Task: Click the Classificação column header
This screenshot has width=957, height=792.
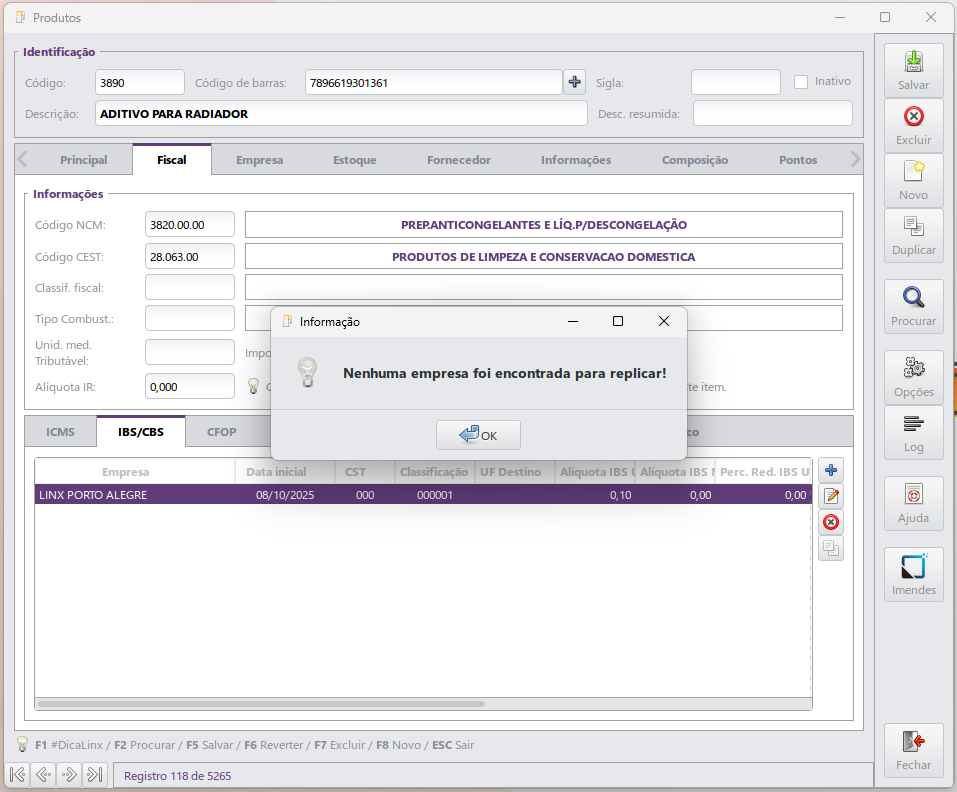Action: click(434, 472)
